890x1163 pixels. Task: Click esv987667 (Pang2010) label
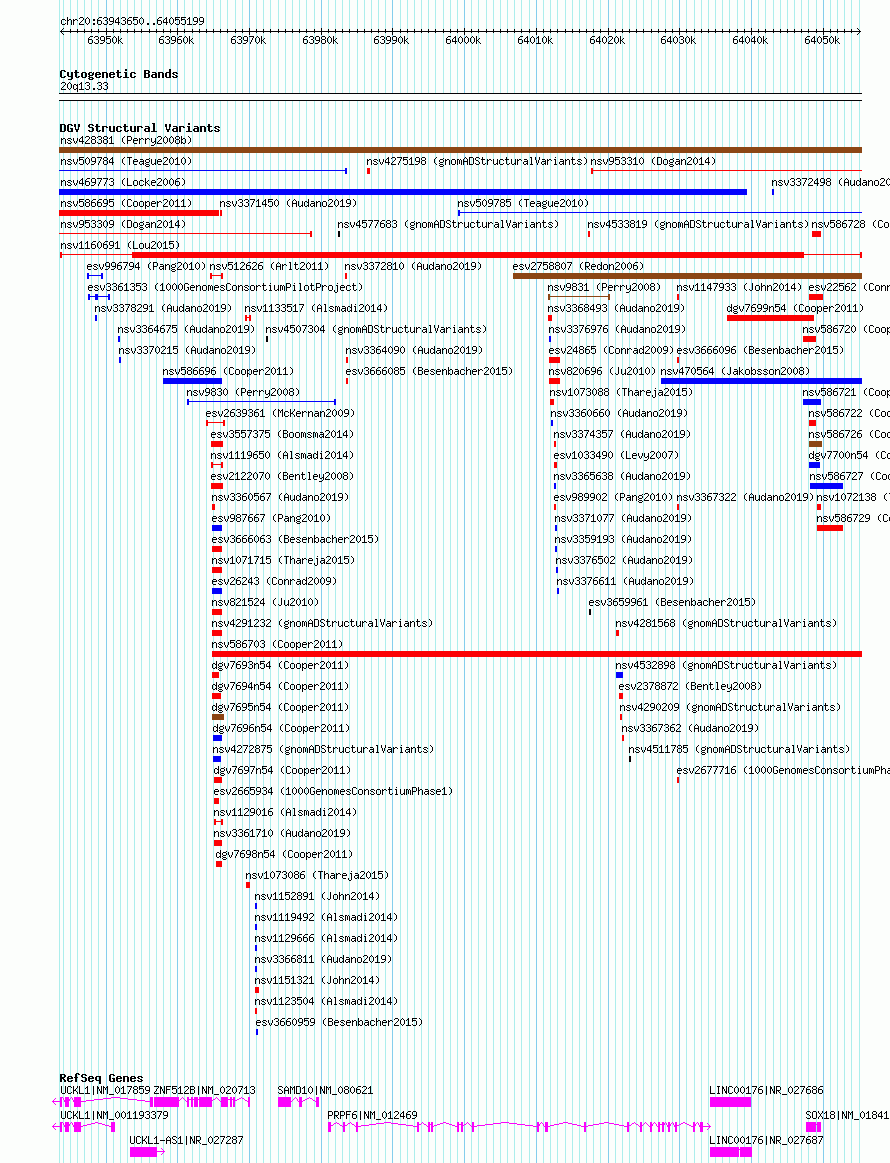271,518
